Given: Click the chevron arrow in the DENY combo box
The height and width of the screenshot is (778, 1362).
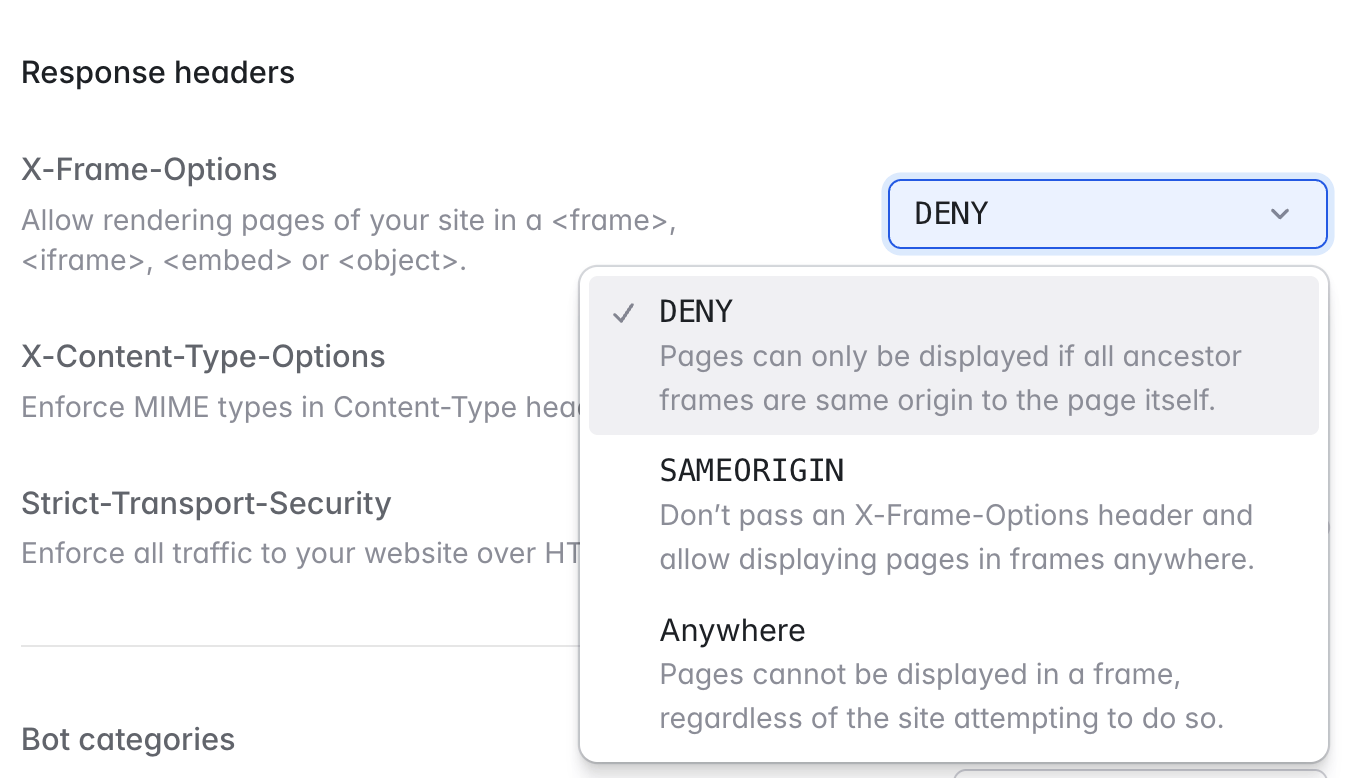Looking at the screenshot, I should tap(1279, 214).
